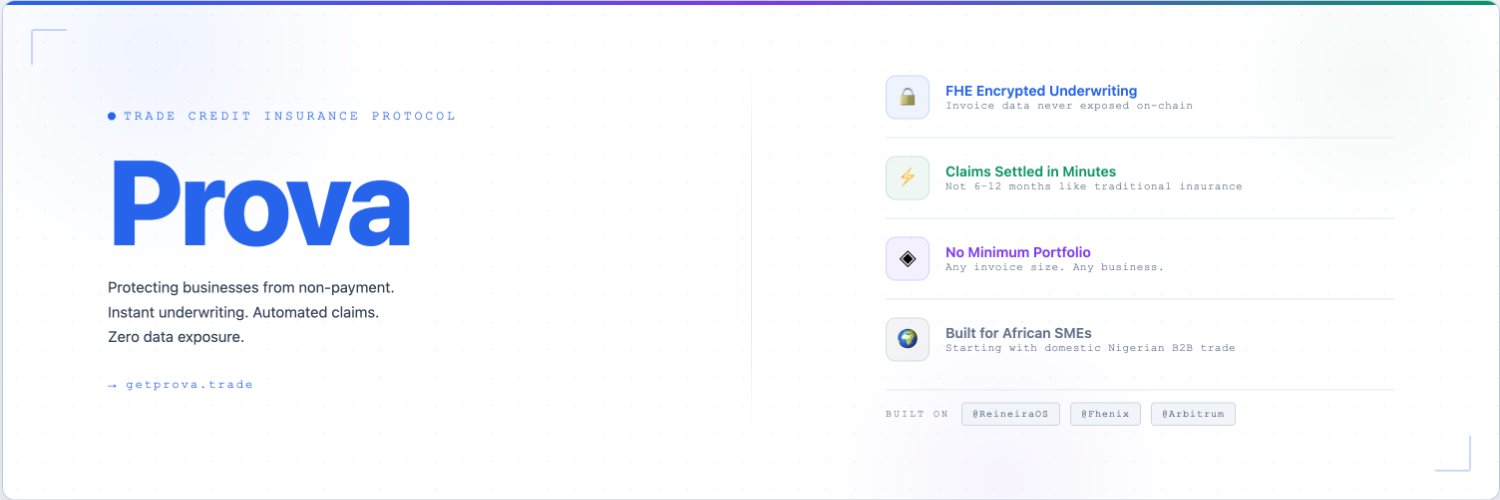
Task: Click the @ReineiraOS tag
Action: (x=1010, y=414)
